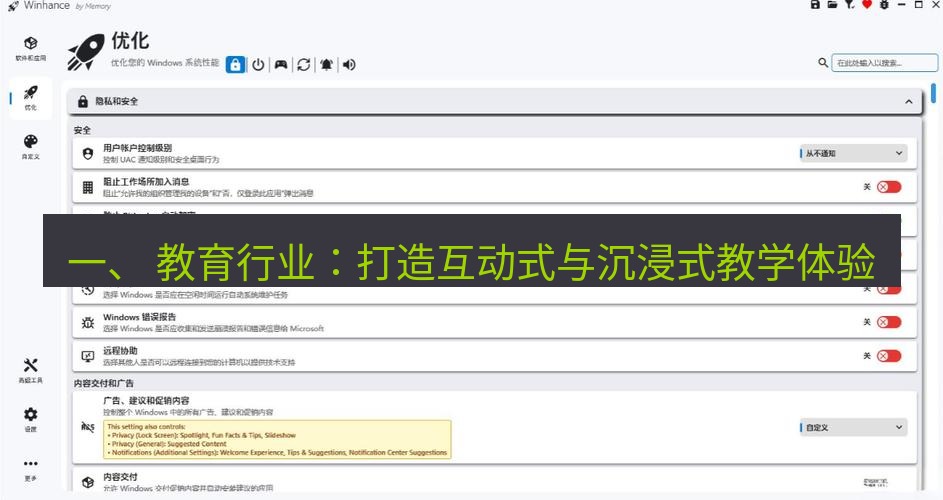This screenshot has width=943, height=500.
Task: Click the red heart donate icon
Action: pyautogui.click(x=867, y=4)
